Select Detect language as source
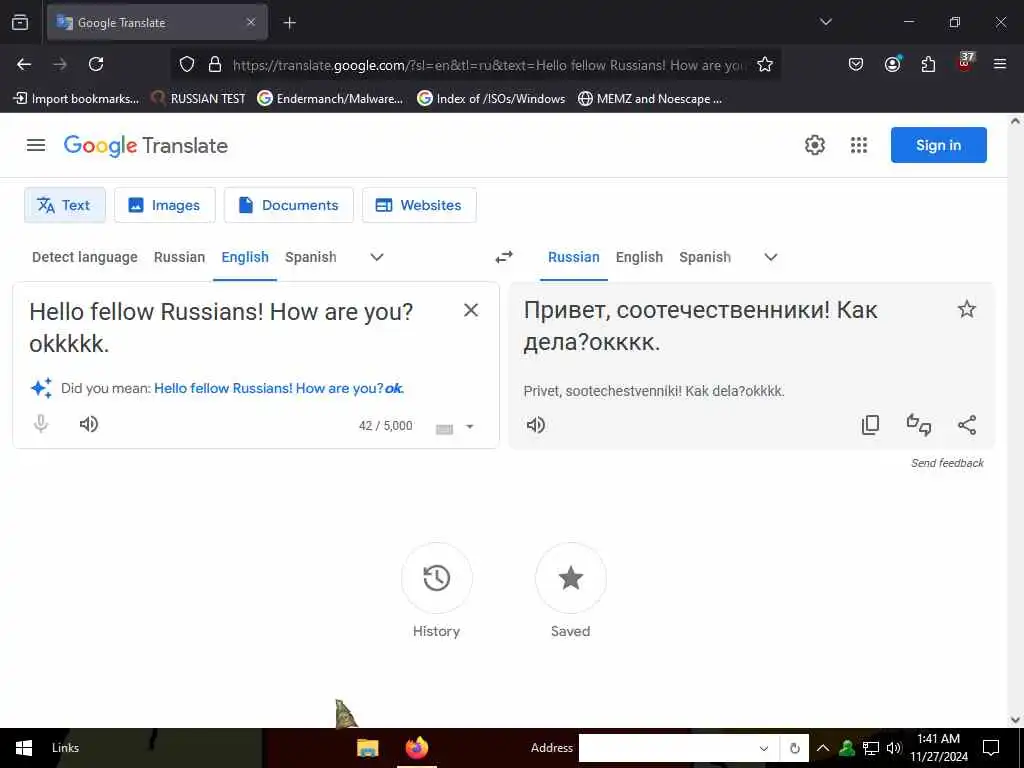This screenshot has width=1024, height=768. click(x=85, y=257)
